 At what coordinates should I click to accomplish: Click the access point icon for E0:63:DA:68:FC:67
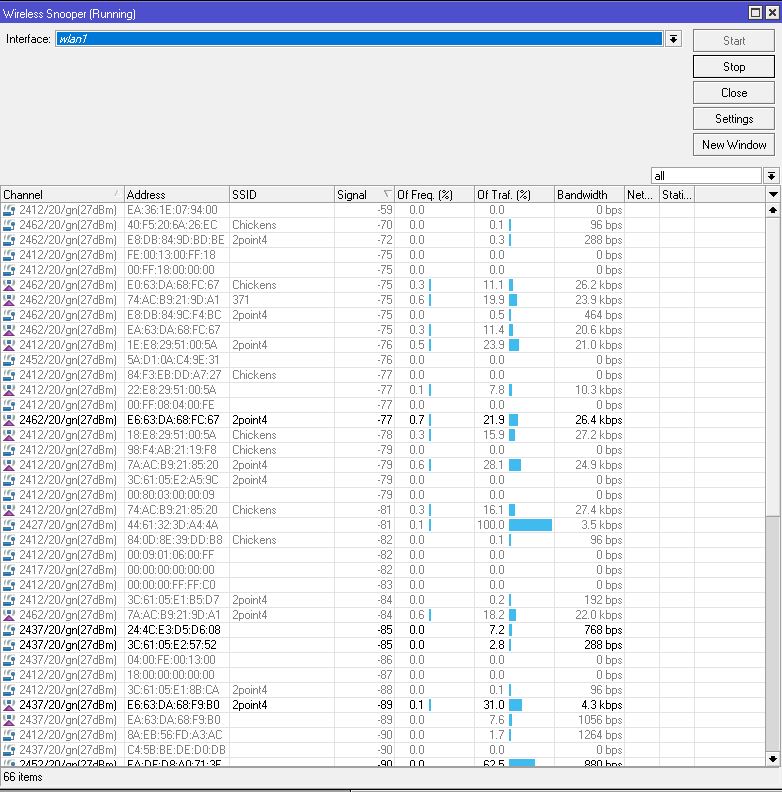pos(9,285)
